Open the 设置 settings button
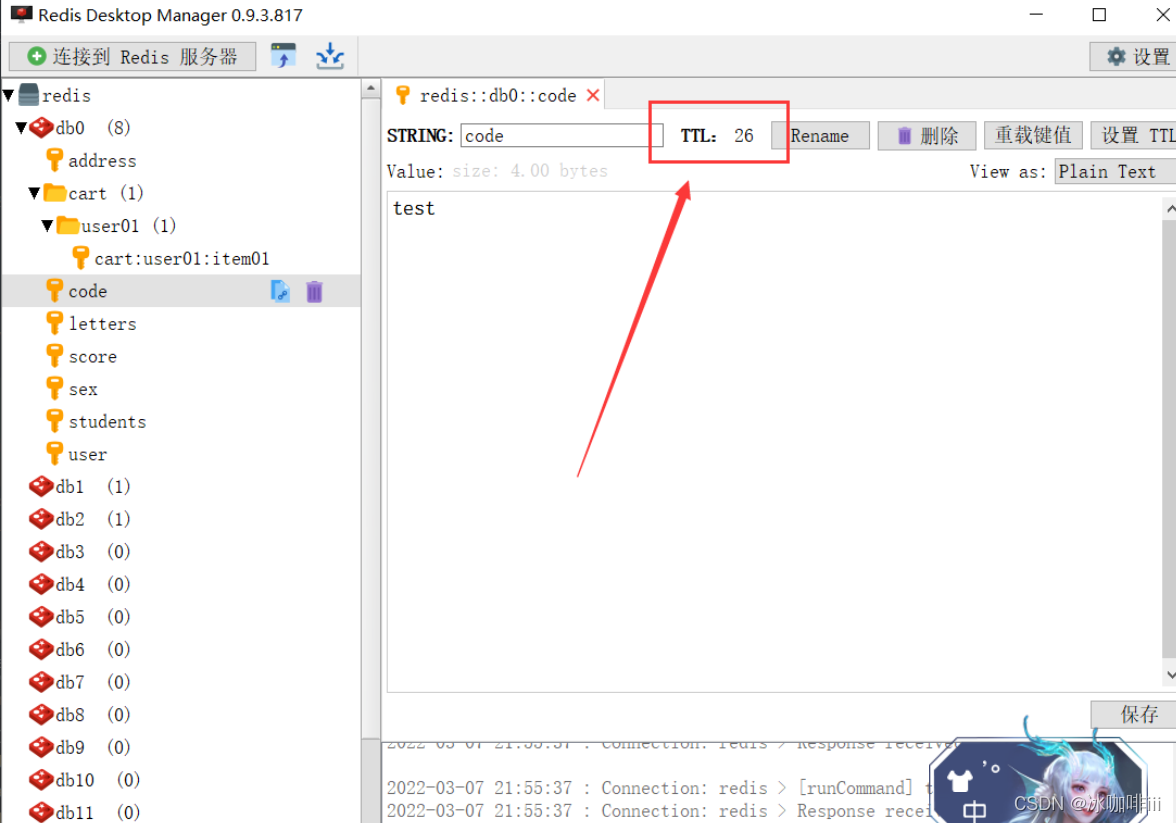The width and height of the screenshot is (1176, 823). click(1136, 56)
